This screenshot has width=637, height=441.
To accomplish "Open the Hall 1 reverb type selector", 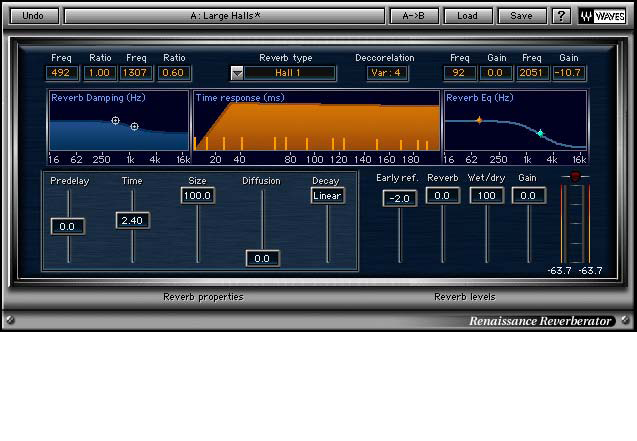I will [292, 73].
